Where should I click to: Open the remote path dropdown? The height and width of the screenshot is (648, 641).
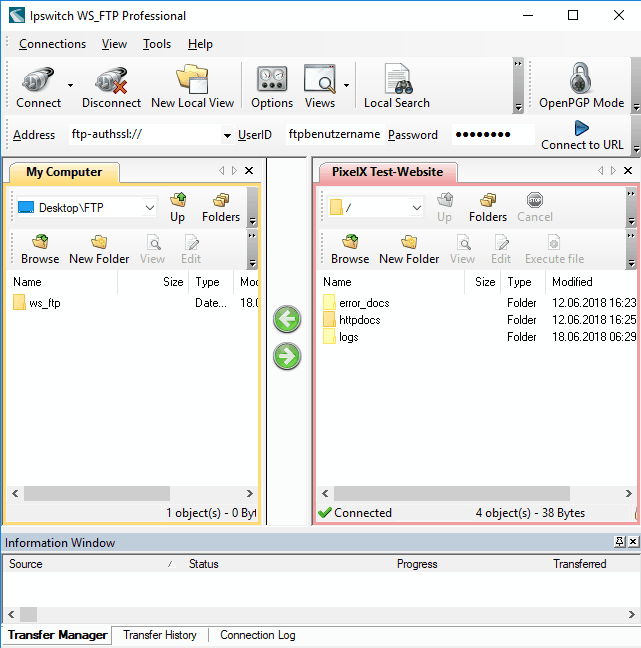pyautogui.click(x=417, y=207)
